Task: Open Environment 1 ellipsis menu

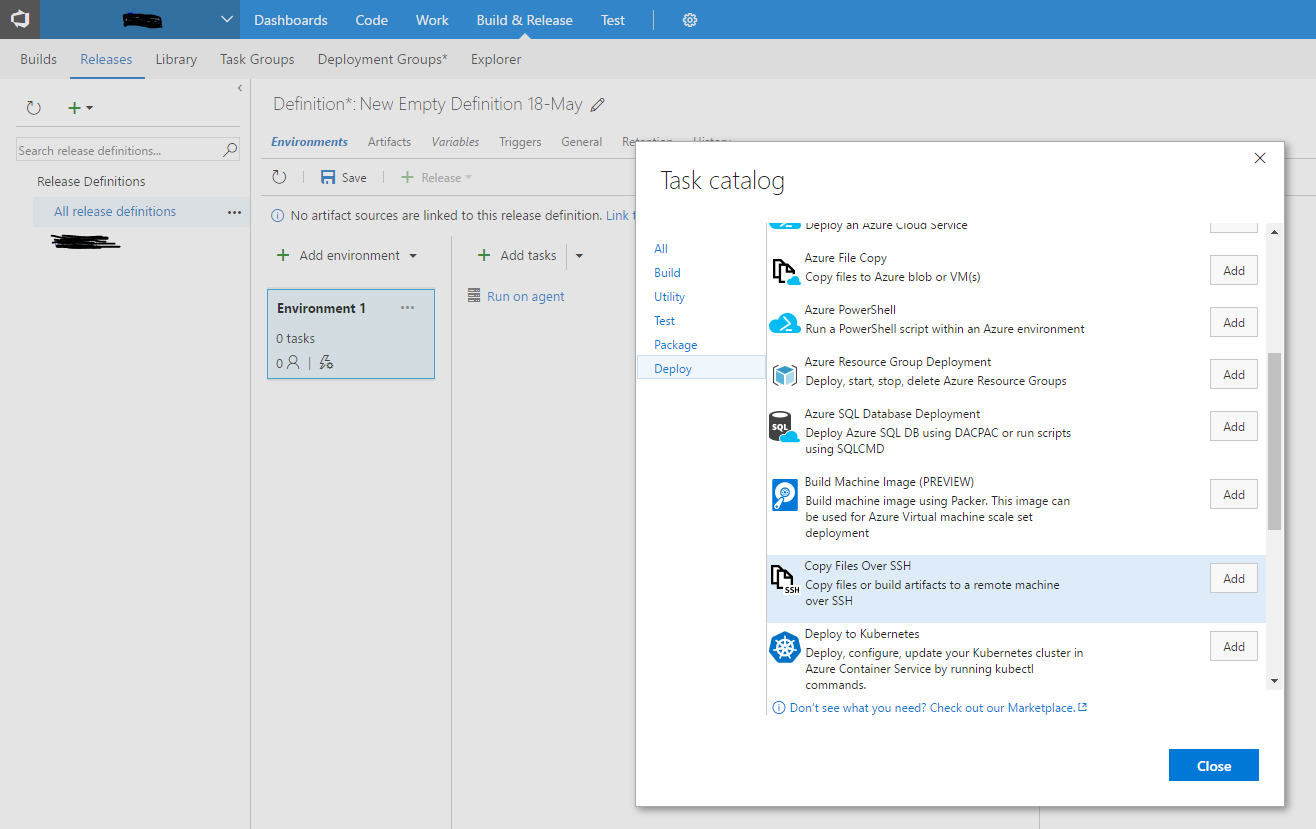Action: 407,308
